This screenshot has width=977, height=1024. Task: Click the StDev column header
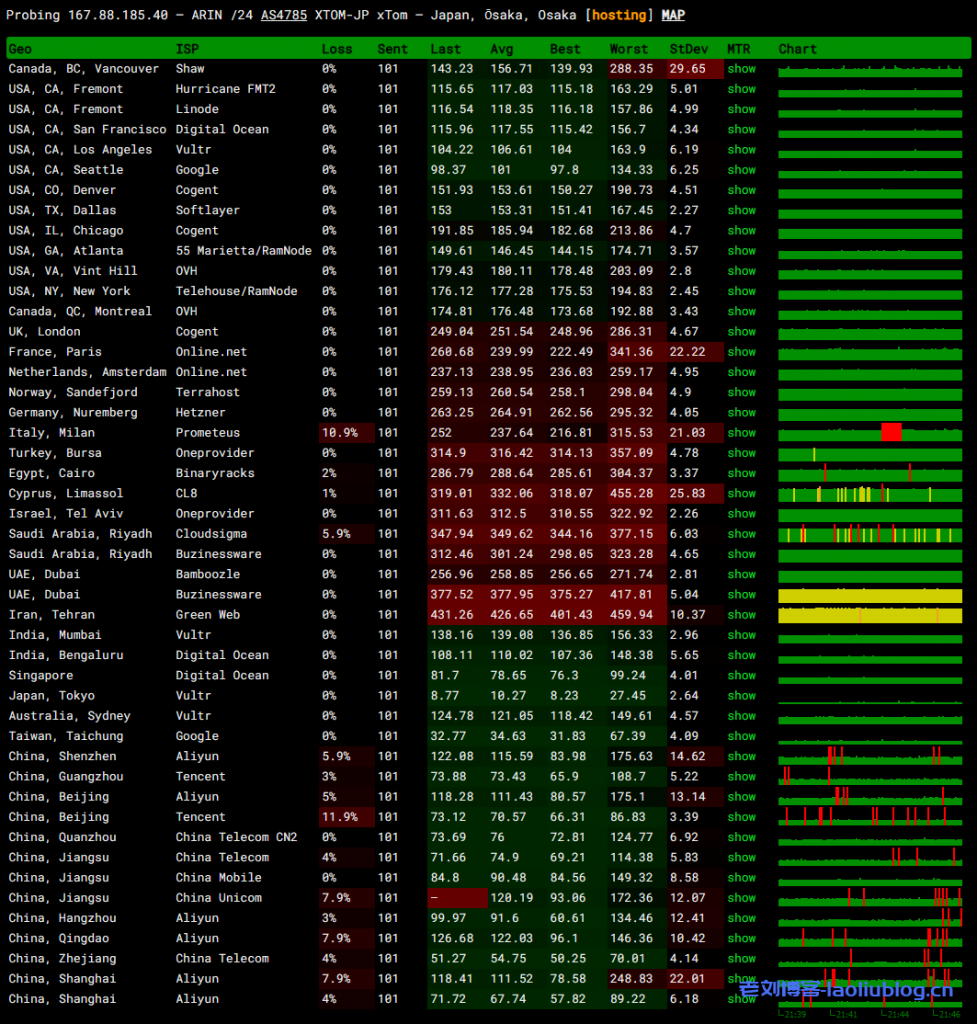tap(688, 49)
